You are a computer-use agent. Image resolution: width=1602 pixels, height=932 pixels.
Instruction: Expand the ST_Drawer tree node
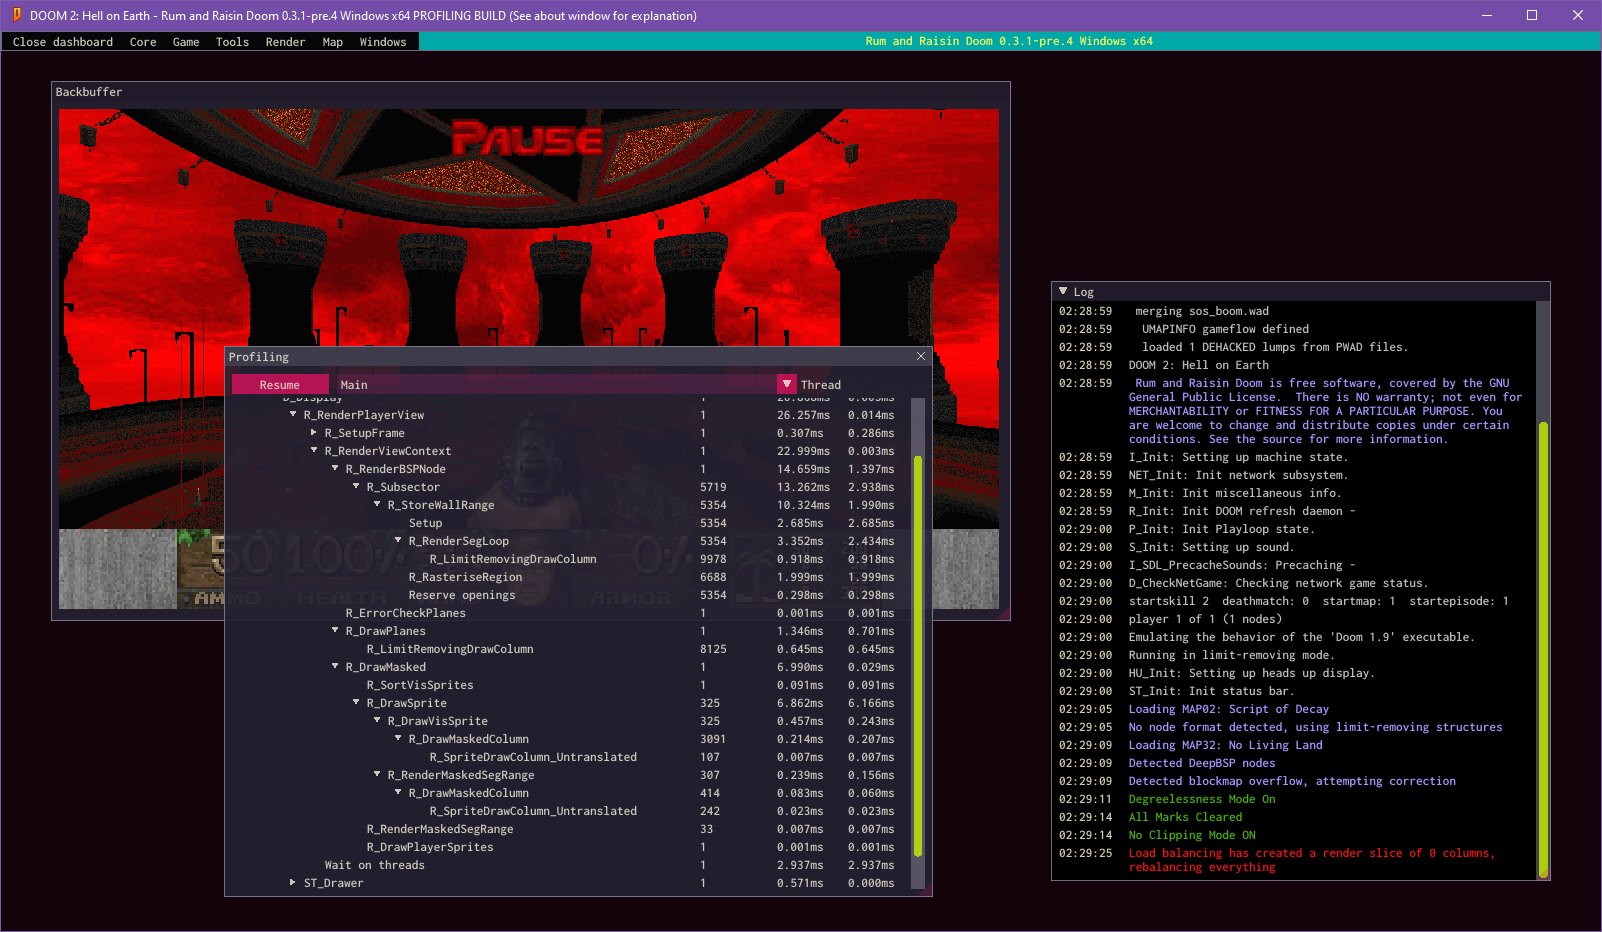tap(293, 882)
